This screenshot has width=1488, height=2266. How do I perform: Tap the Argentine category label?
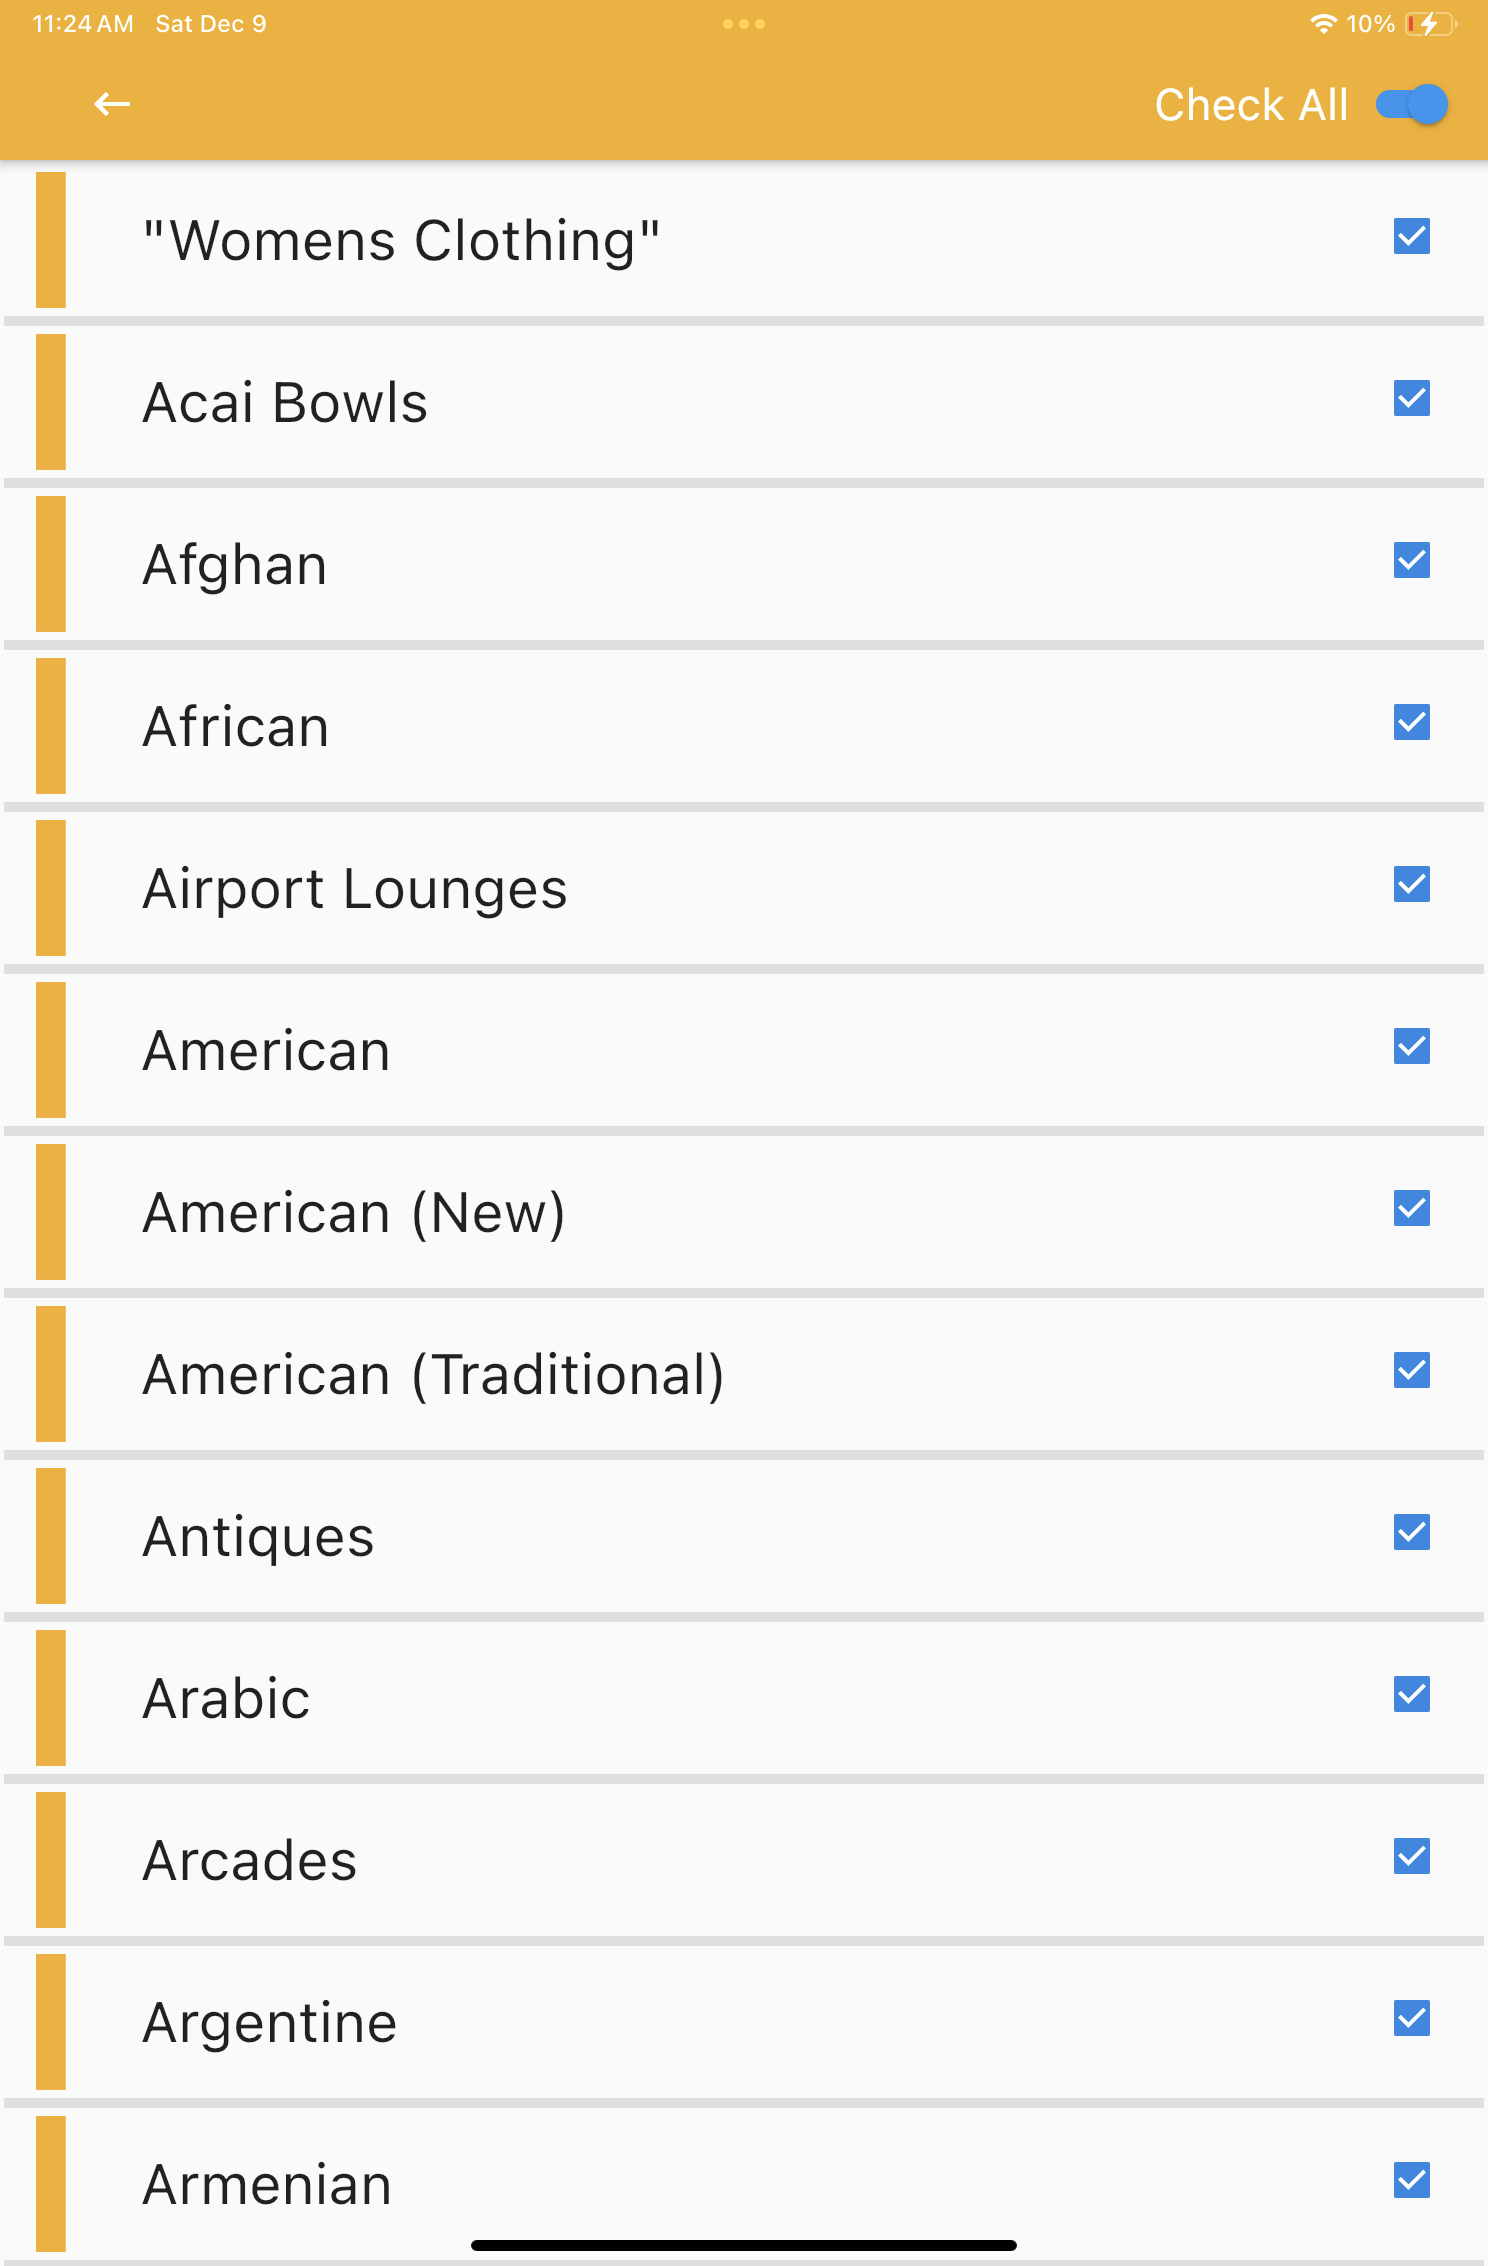coord(270,2023)
